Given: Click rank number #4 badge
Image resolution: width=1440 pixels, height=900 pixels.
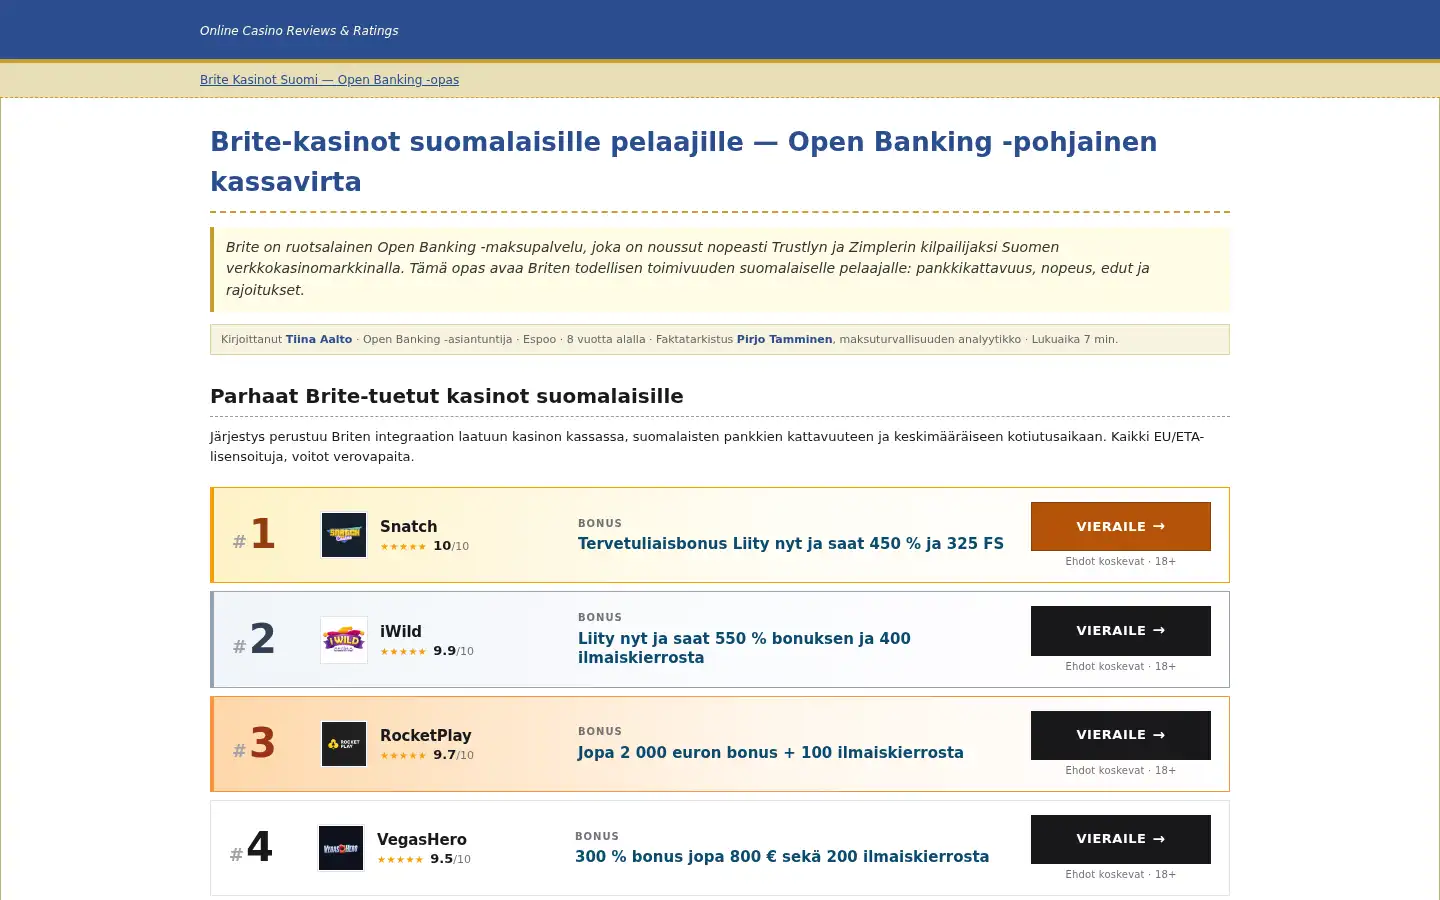Looking at the screenshot, I should (x=251, y=848).
